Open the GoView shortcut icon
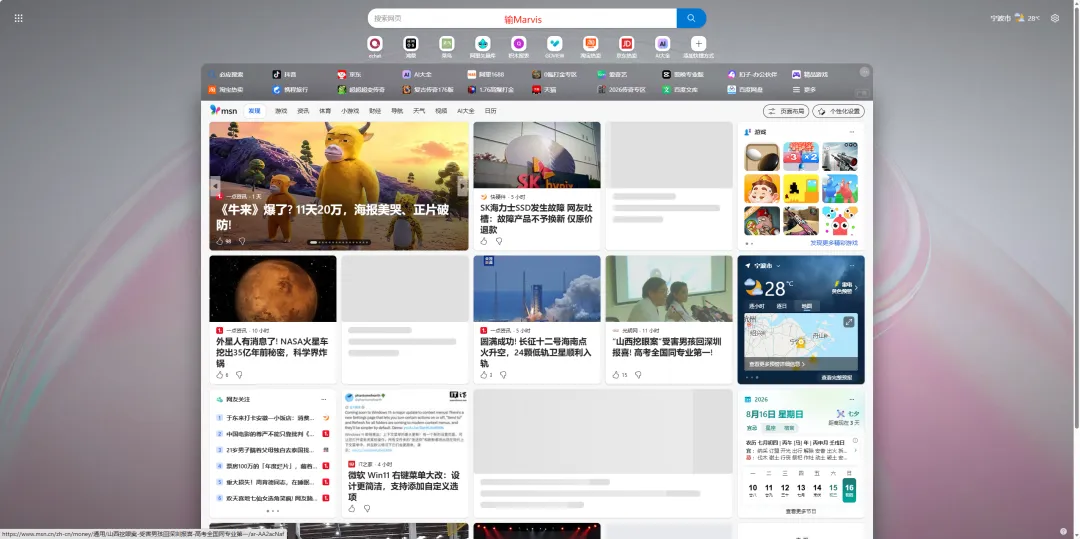Viewport: 1080px width, 539px height. point(554,43)
